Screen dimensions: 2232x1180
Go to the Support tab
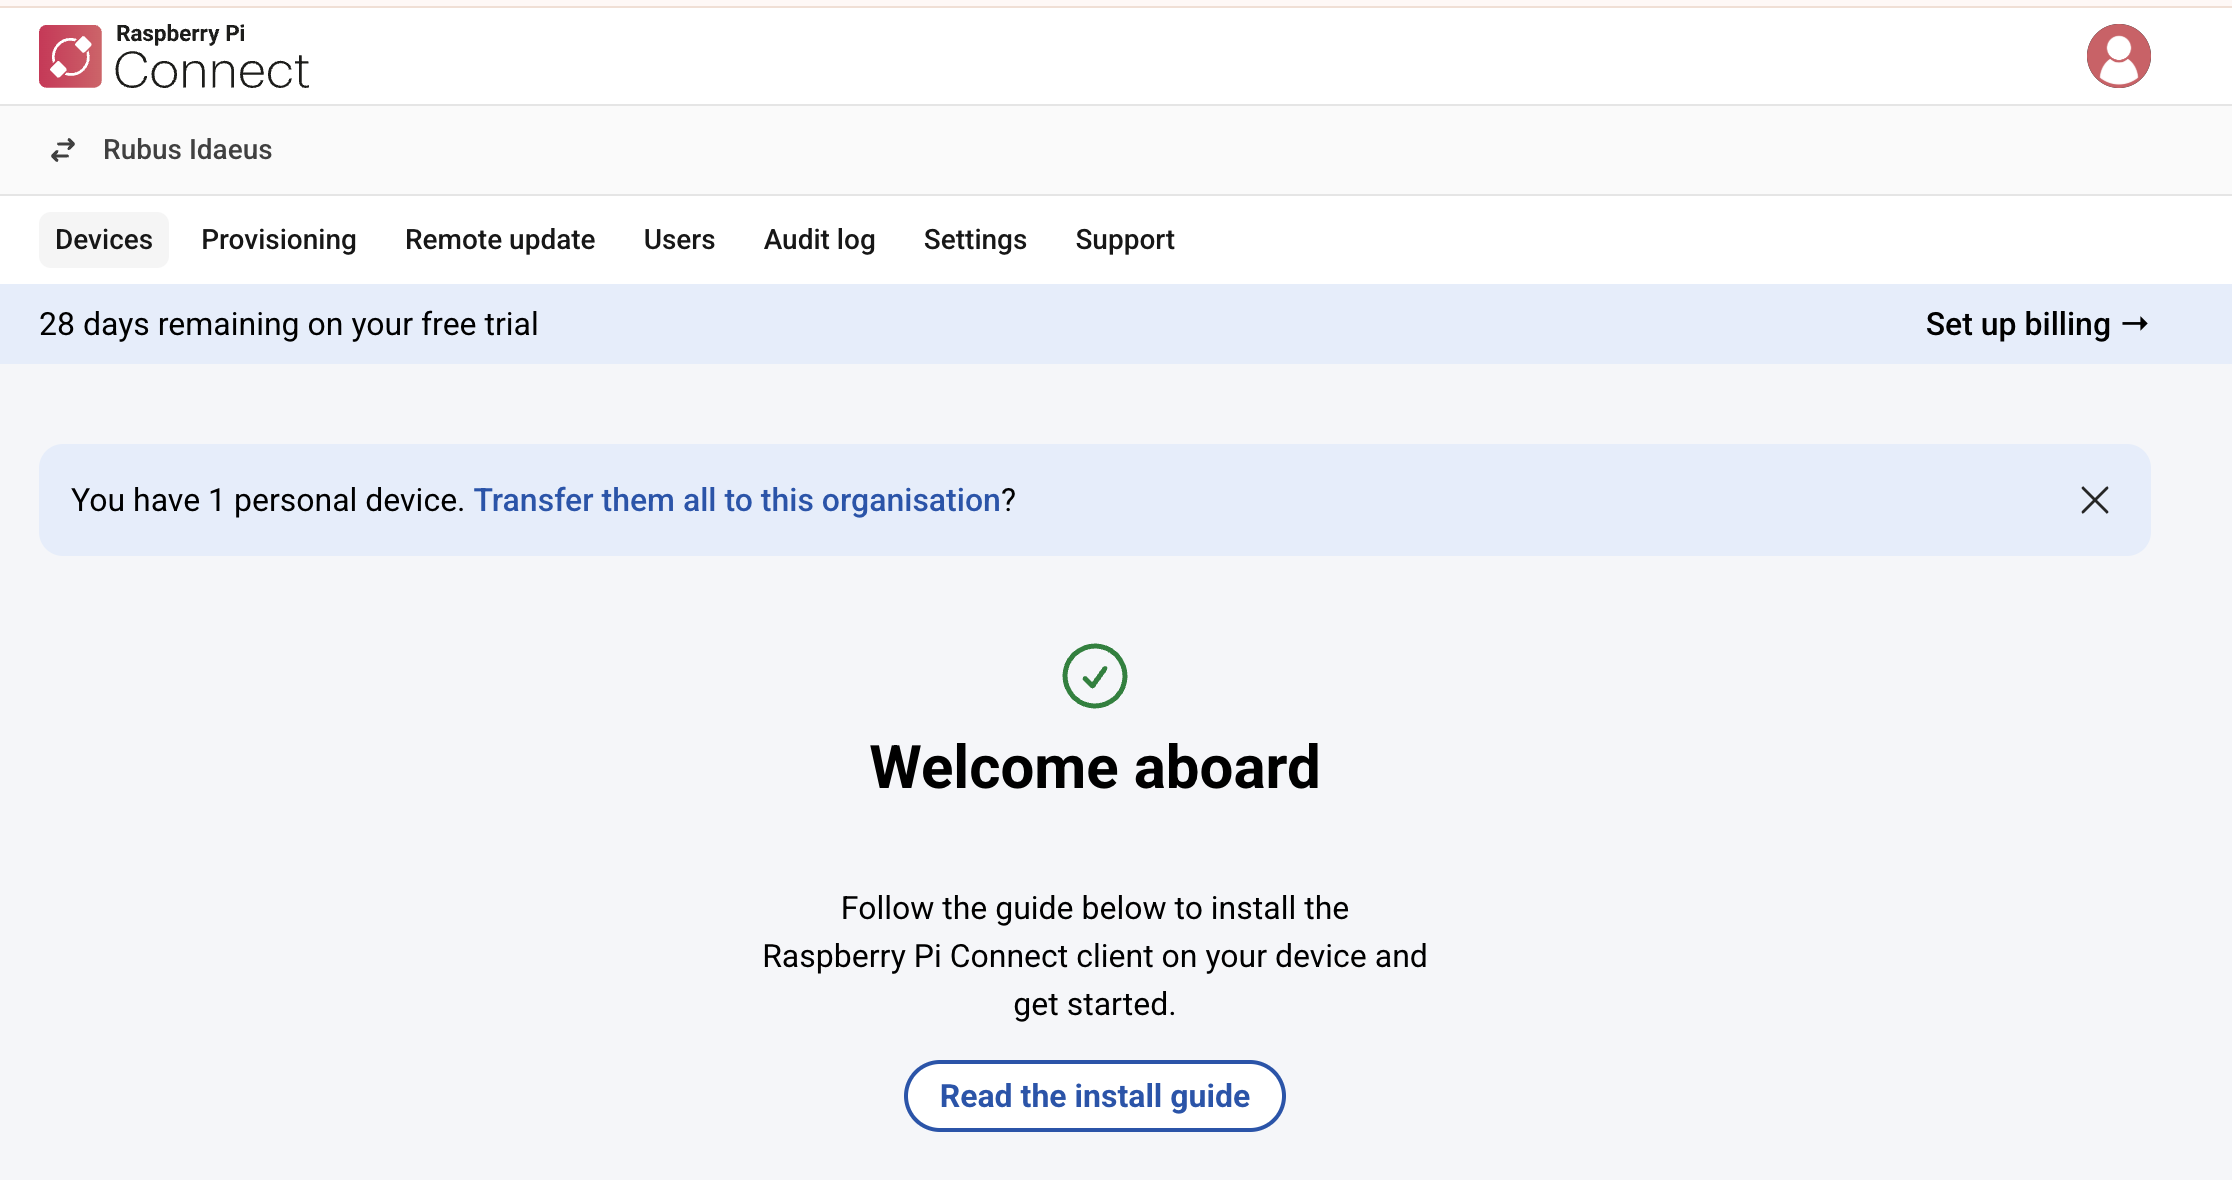coord(1124,239)
